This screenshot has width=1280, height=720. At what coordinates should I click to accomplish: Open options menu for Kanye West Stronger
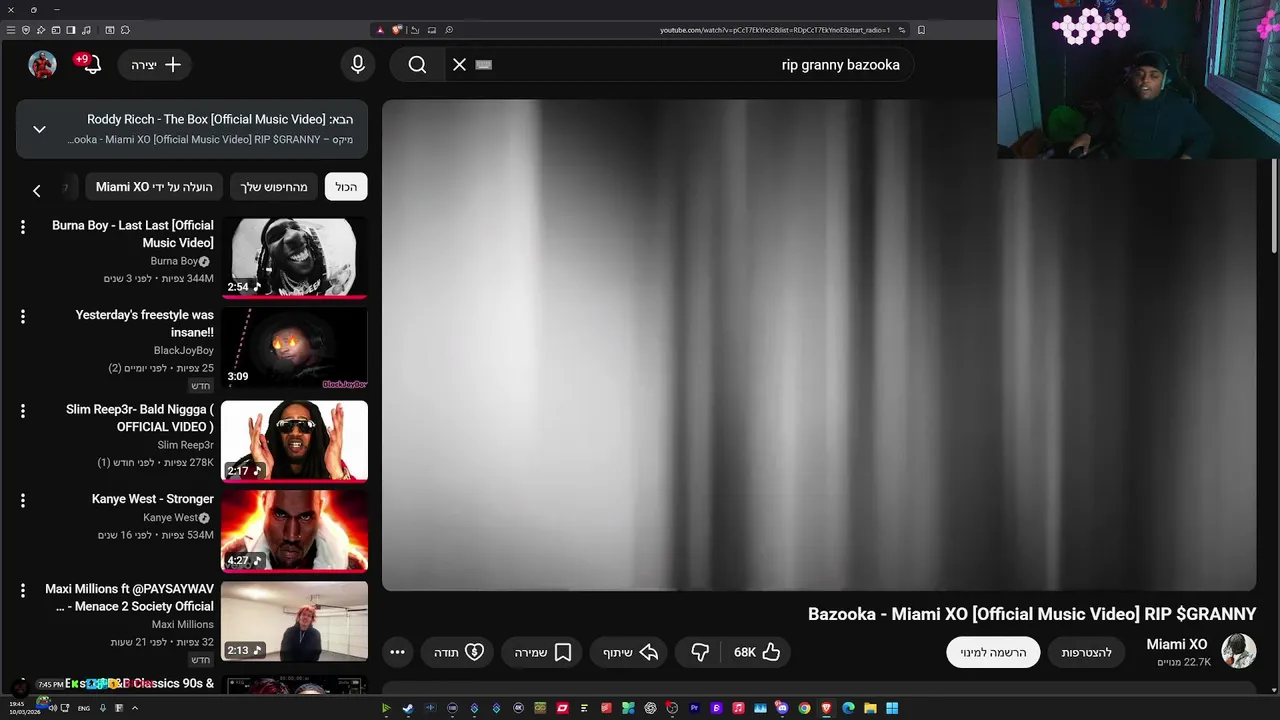point(22,500)
